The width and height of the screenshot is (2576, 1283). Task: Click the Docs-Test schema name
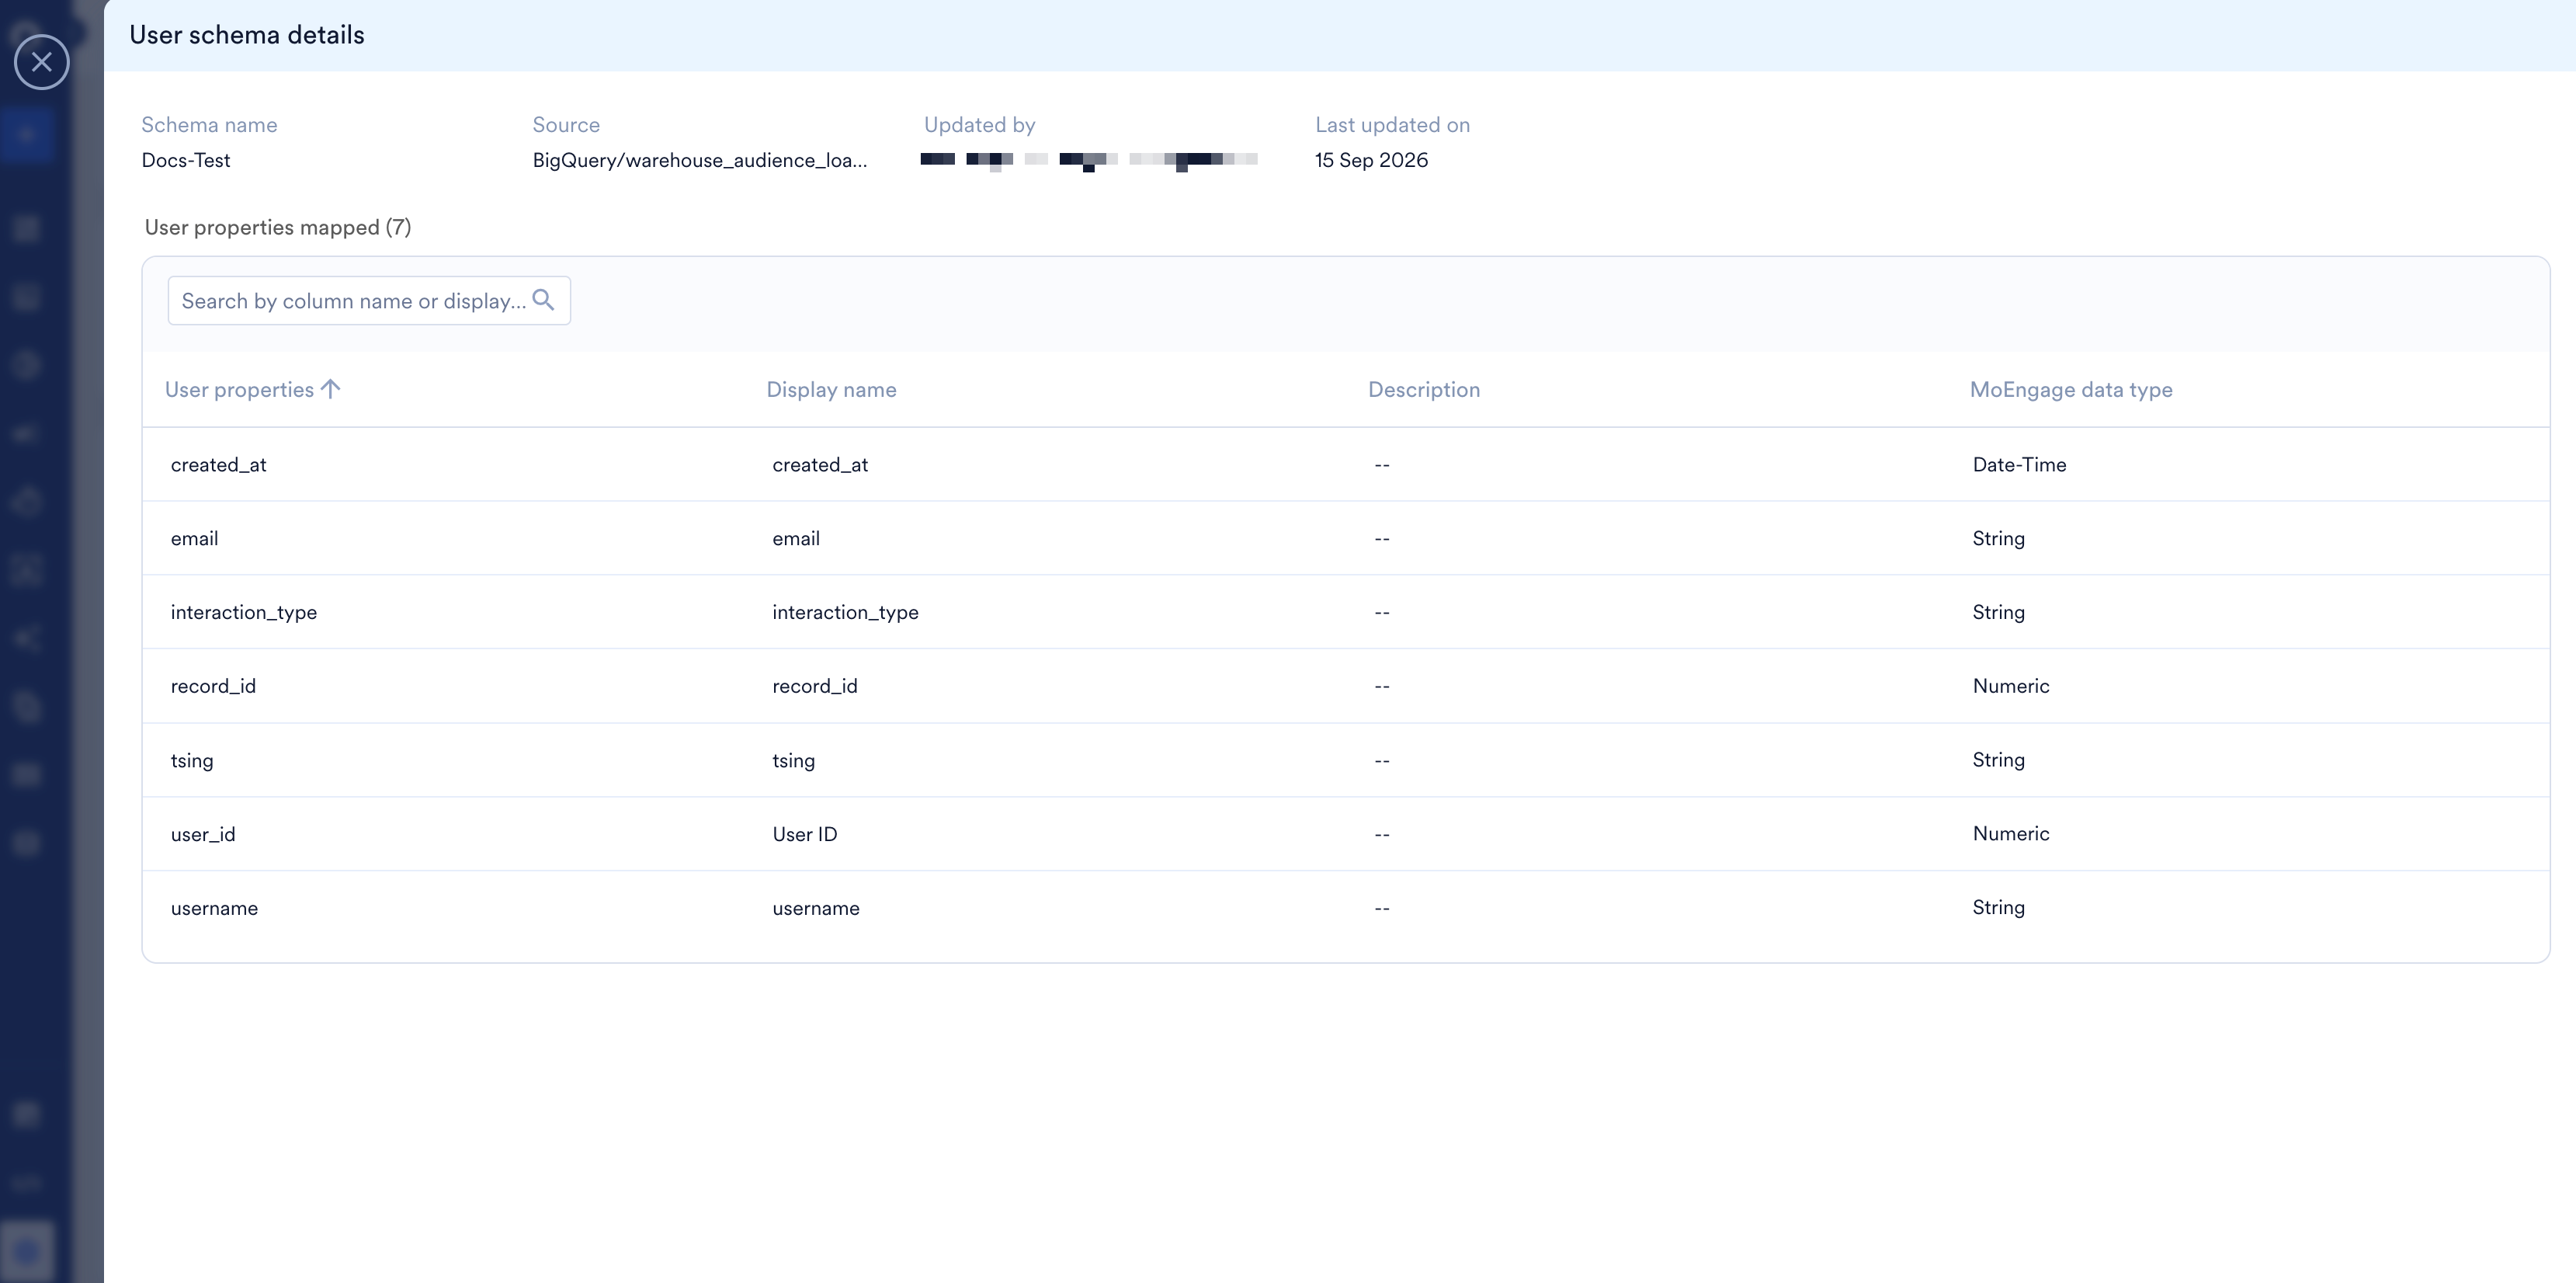[x=185, y=160]
